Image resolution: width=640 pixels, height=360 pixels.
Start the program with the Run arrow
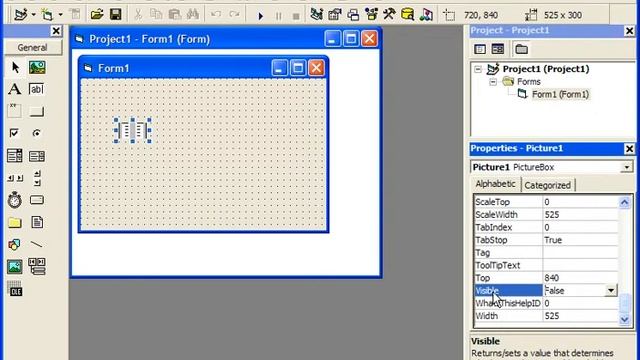pyautogui.click(x=260, y=16)
